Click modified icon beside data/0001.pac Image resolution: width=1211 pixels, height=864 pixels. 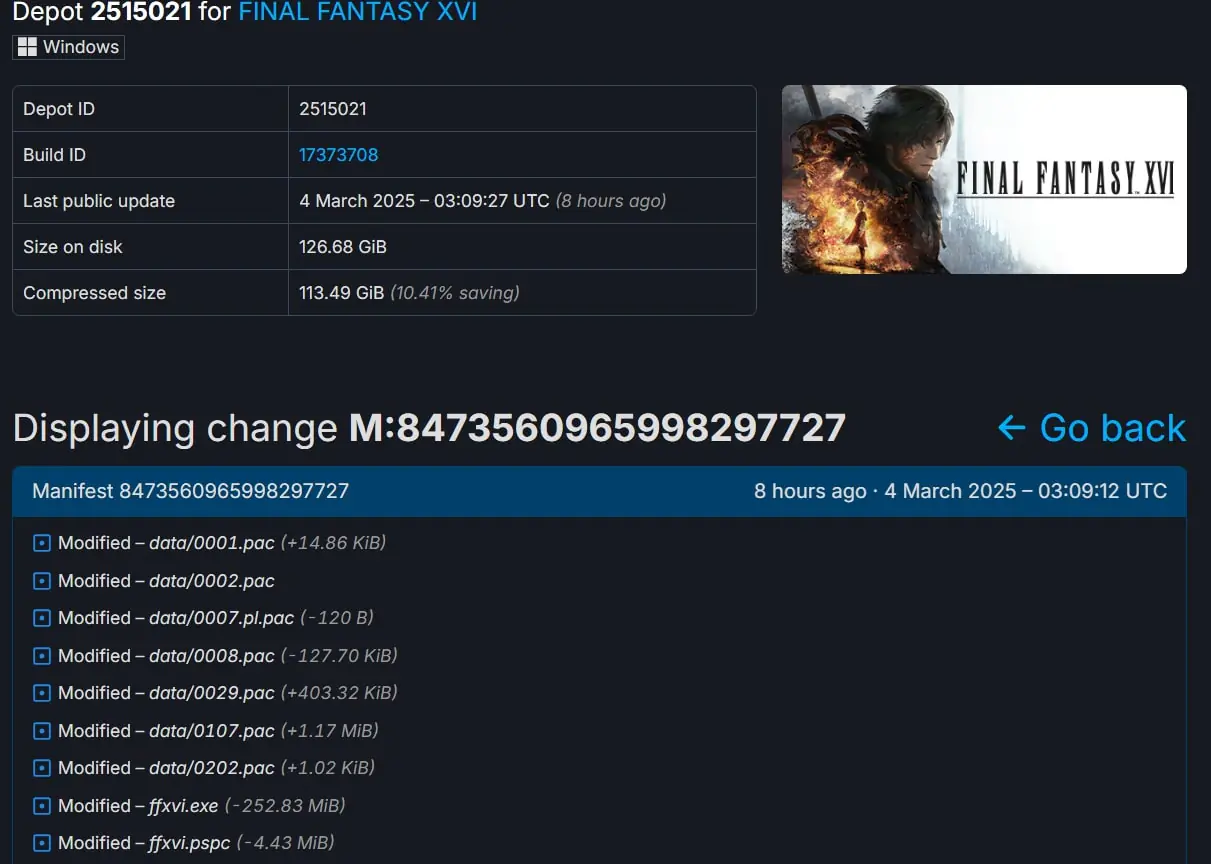[41, 543]
